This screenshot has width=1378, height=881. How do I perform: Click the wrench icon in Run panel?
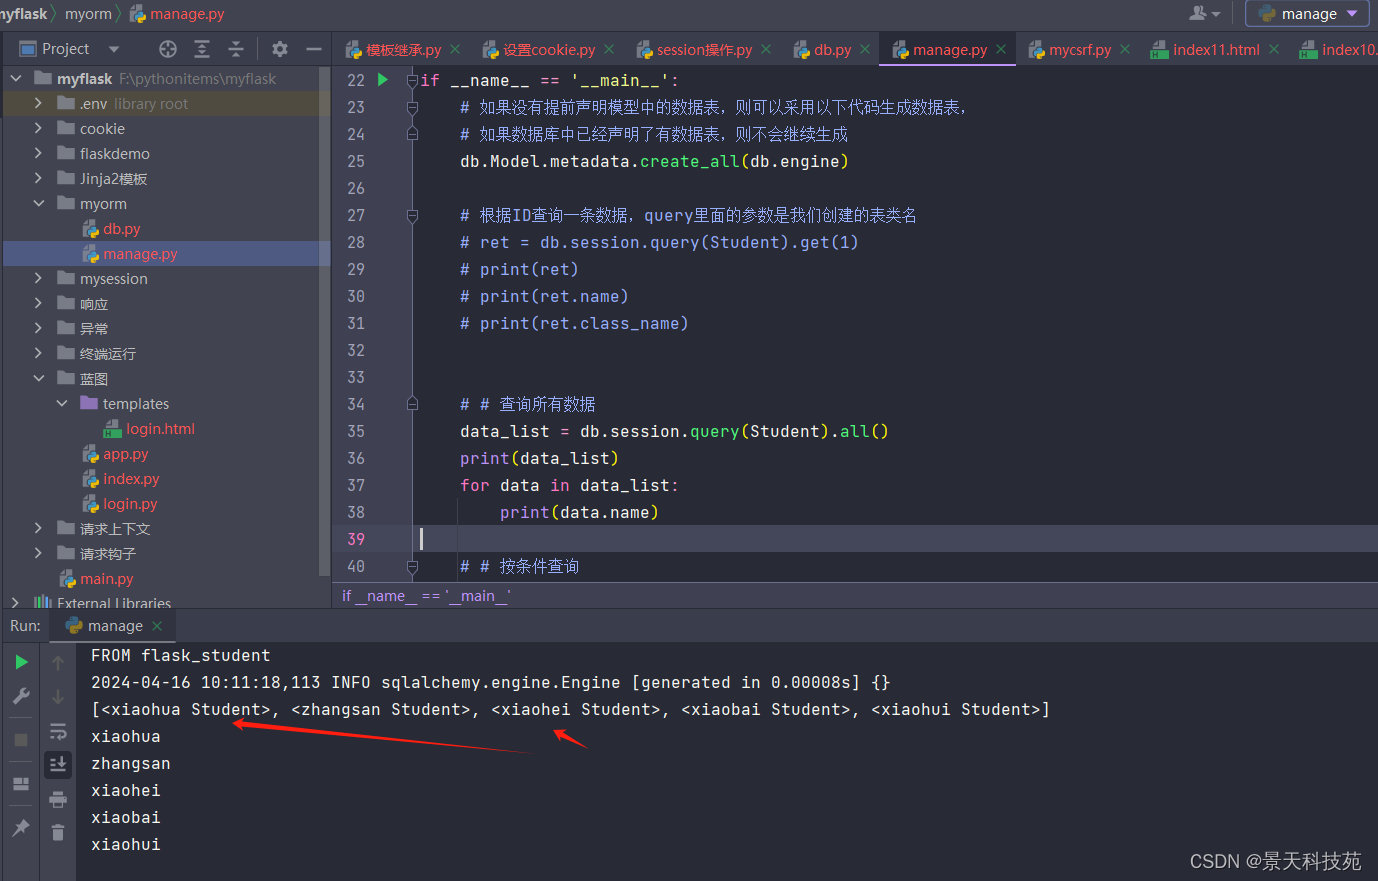[21, 696]
